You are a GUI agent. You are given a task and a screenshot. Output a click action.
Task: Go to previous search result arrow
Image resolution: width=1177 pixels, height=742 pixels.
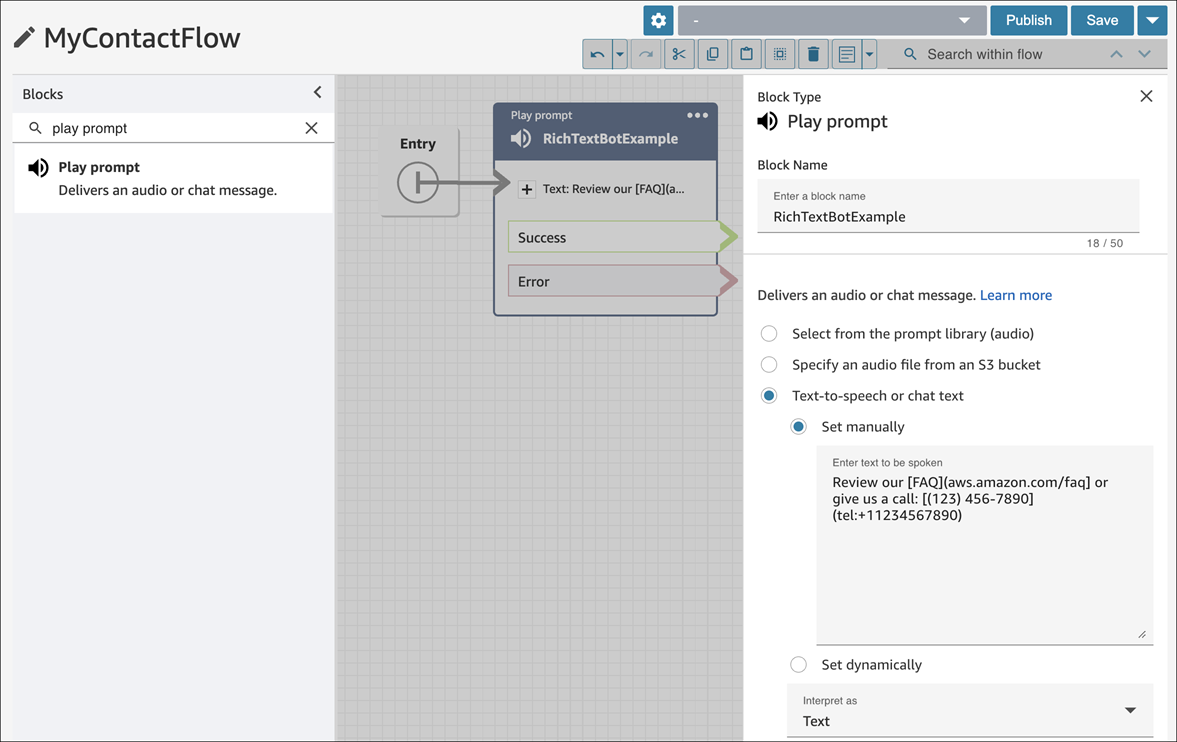[1116, 54]
